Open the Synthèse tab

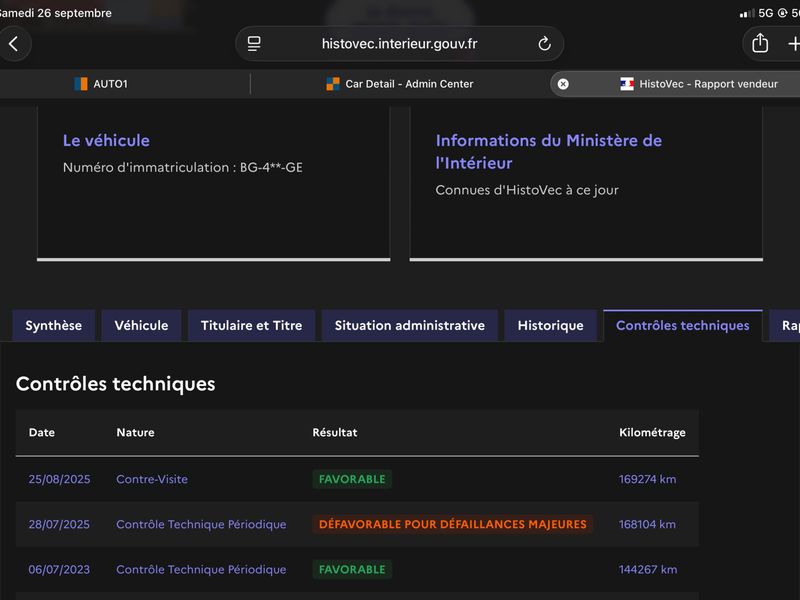(x=54, y=326)
